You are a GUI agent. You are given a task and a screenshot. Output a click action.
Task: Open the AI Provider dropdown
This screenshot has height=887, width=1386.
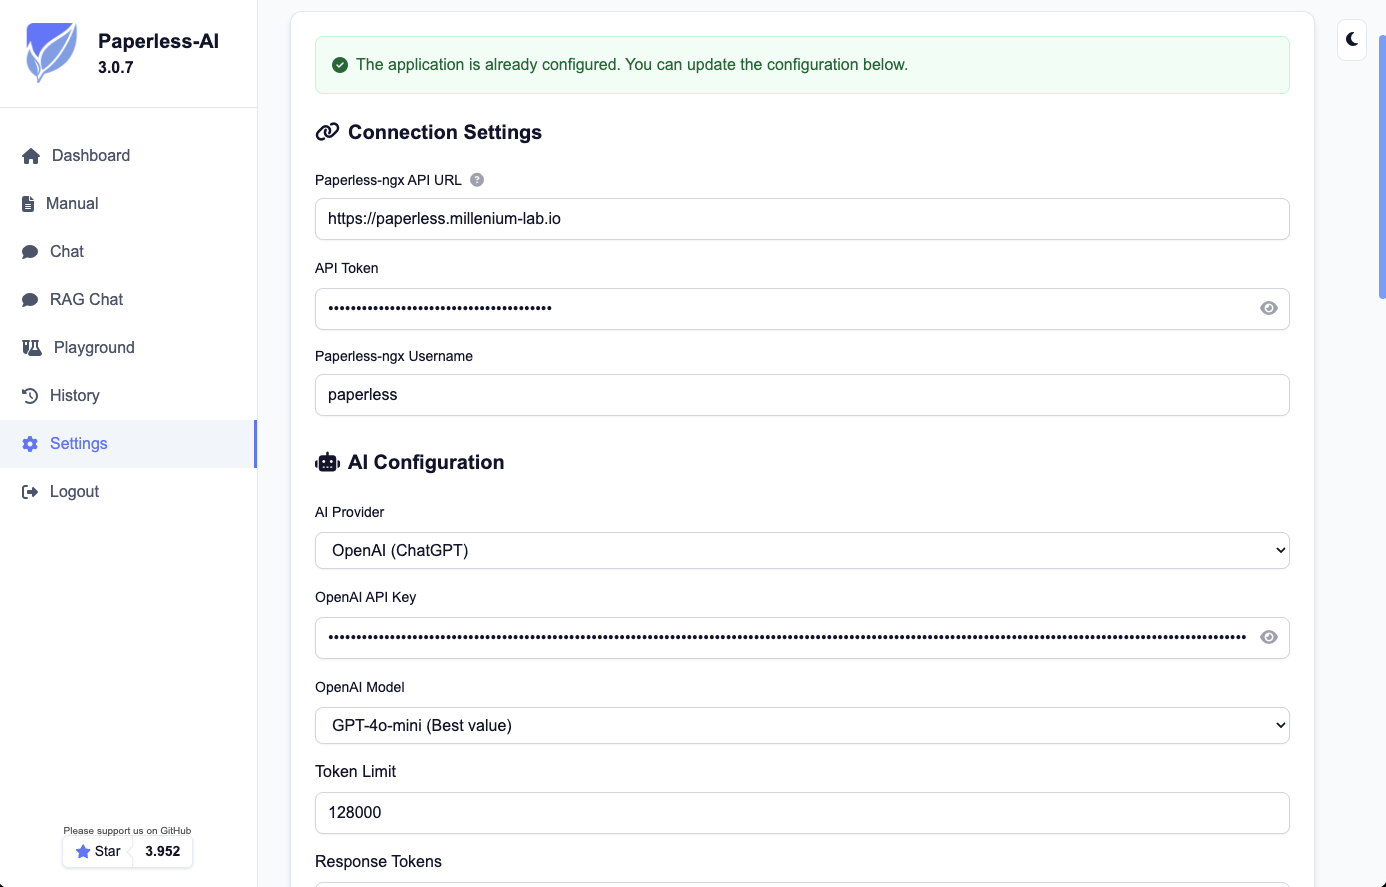pyautogui.click(x=802, y=550)
